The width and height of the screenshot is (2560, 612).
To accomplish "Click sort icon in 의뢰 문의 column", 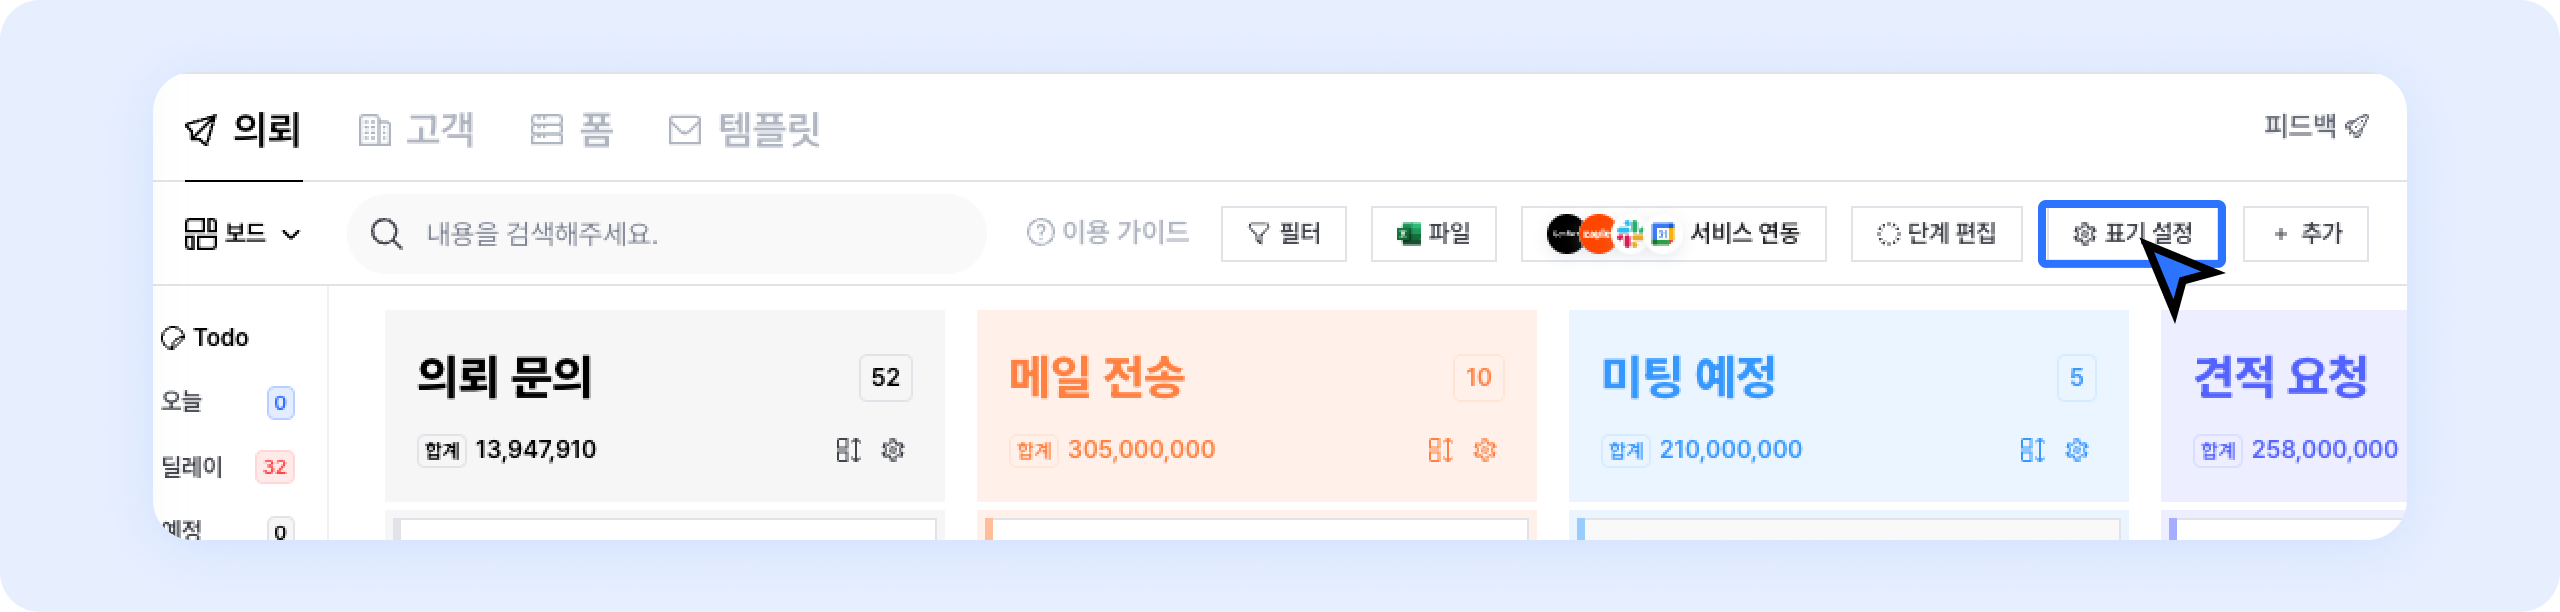I will [848, 450].
